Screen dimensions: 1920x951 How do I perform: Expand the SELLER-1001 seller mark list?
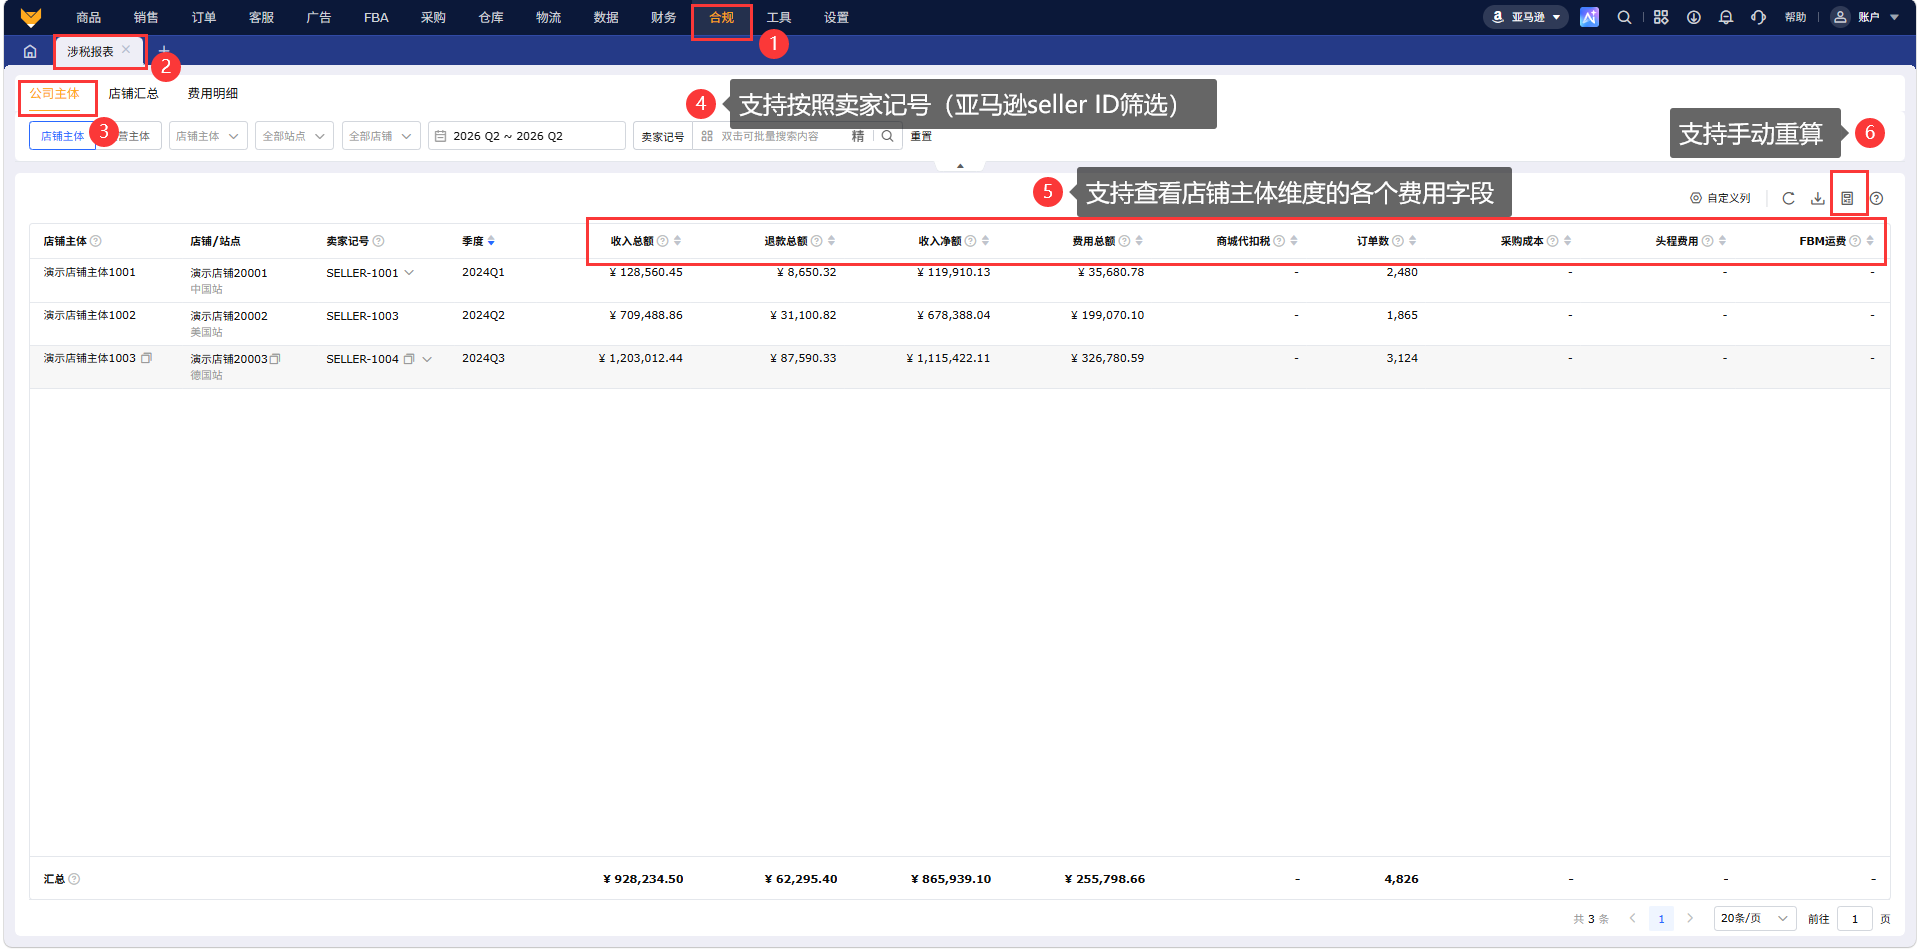pos(409,273)
